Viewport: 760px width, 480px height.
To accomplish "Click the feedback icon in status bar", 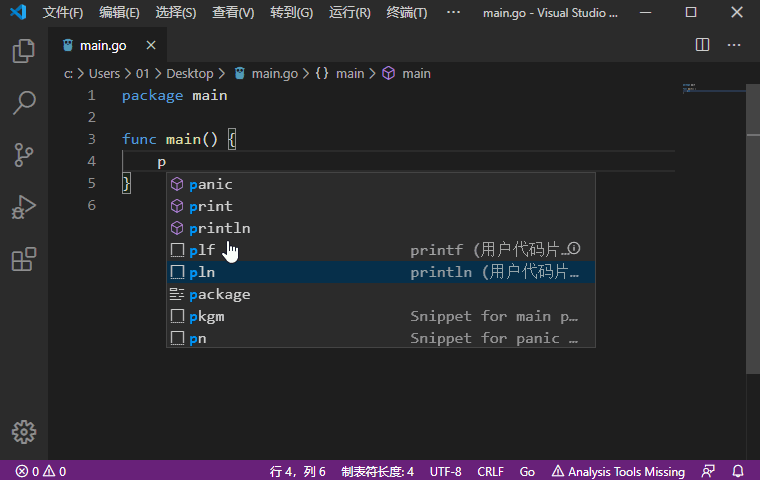I will [x=709, y=471].
